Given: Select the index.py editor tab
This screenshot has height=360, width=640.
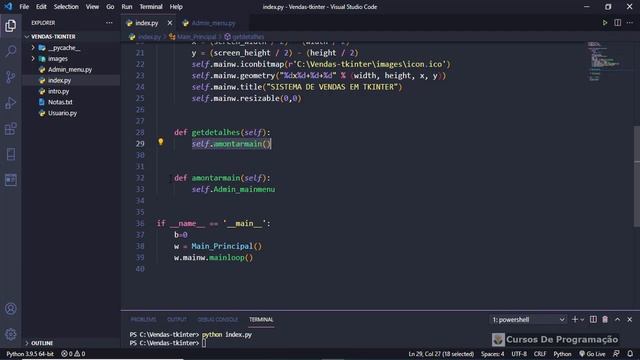Looking at the screenshot, I should [x=146, y=23].
